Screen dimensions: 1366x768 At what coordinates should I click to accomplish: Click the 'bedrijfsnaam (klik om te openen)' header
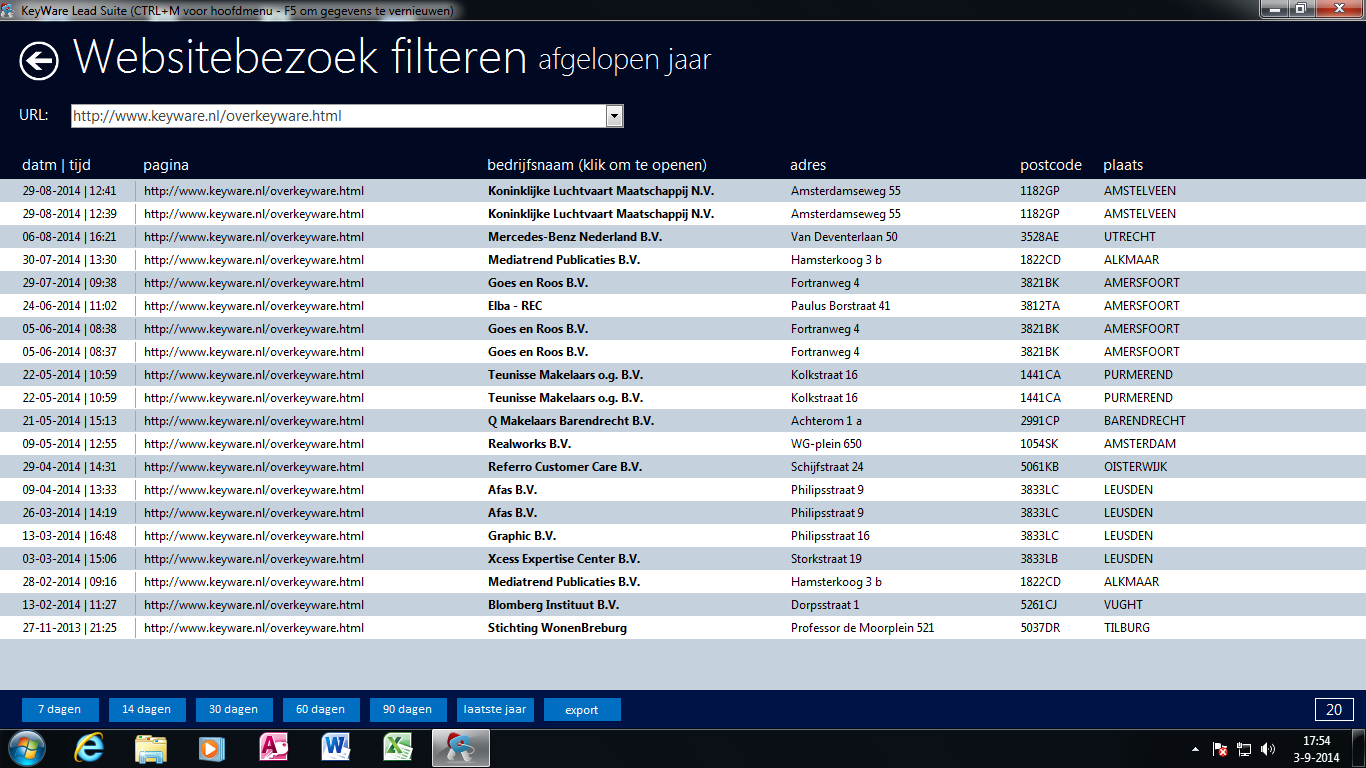pyautogui.click(x=597, y=165)
